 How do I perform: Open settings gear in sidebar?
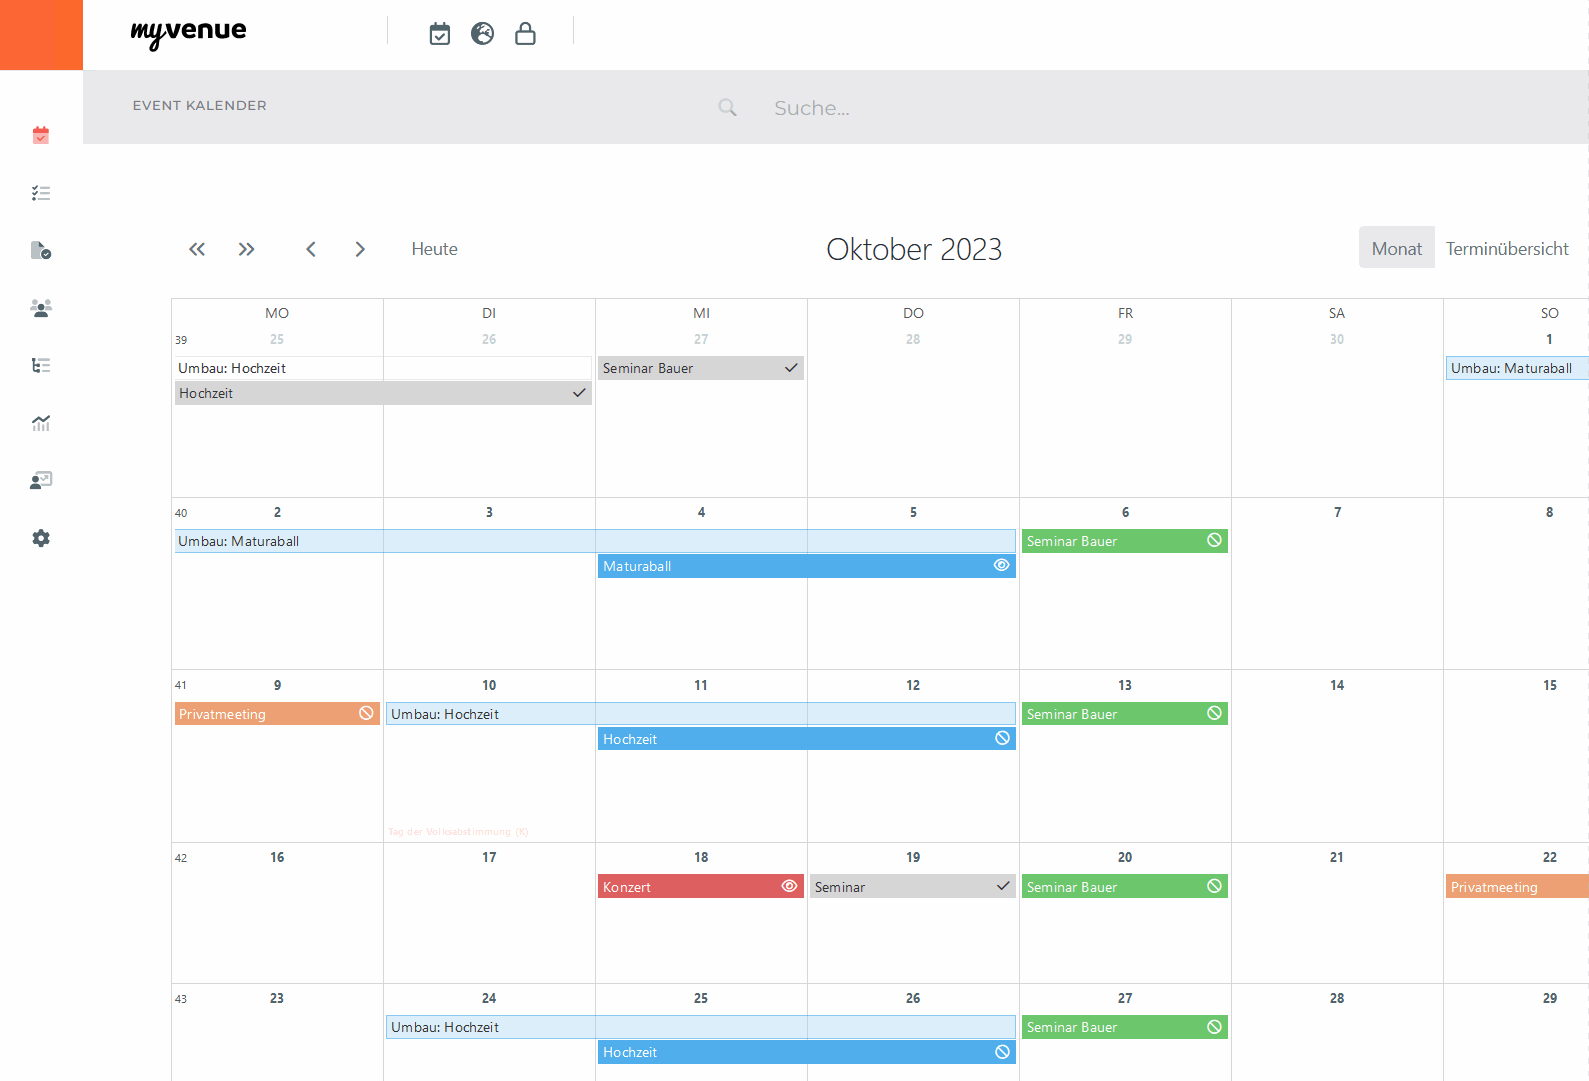41,538
